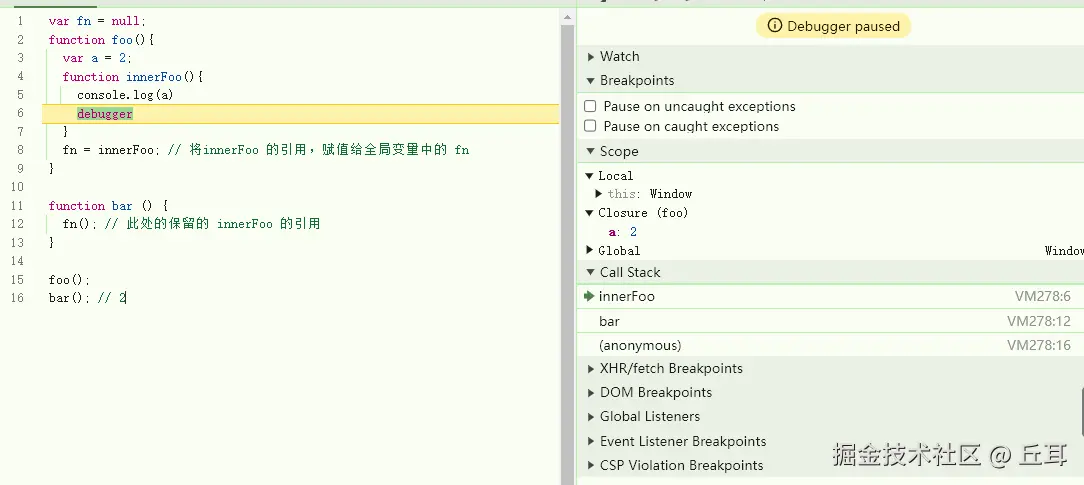Open the VM278:6 source link

(1043, 296)
